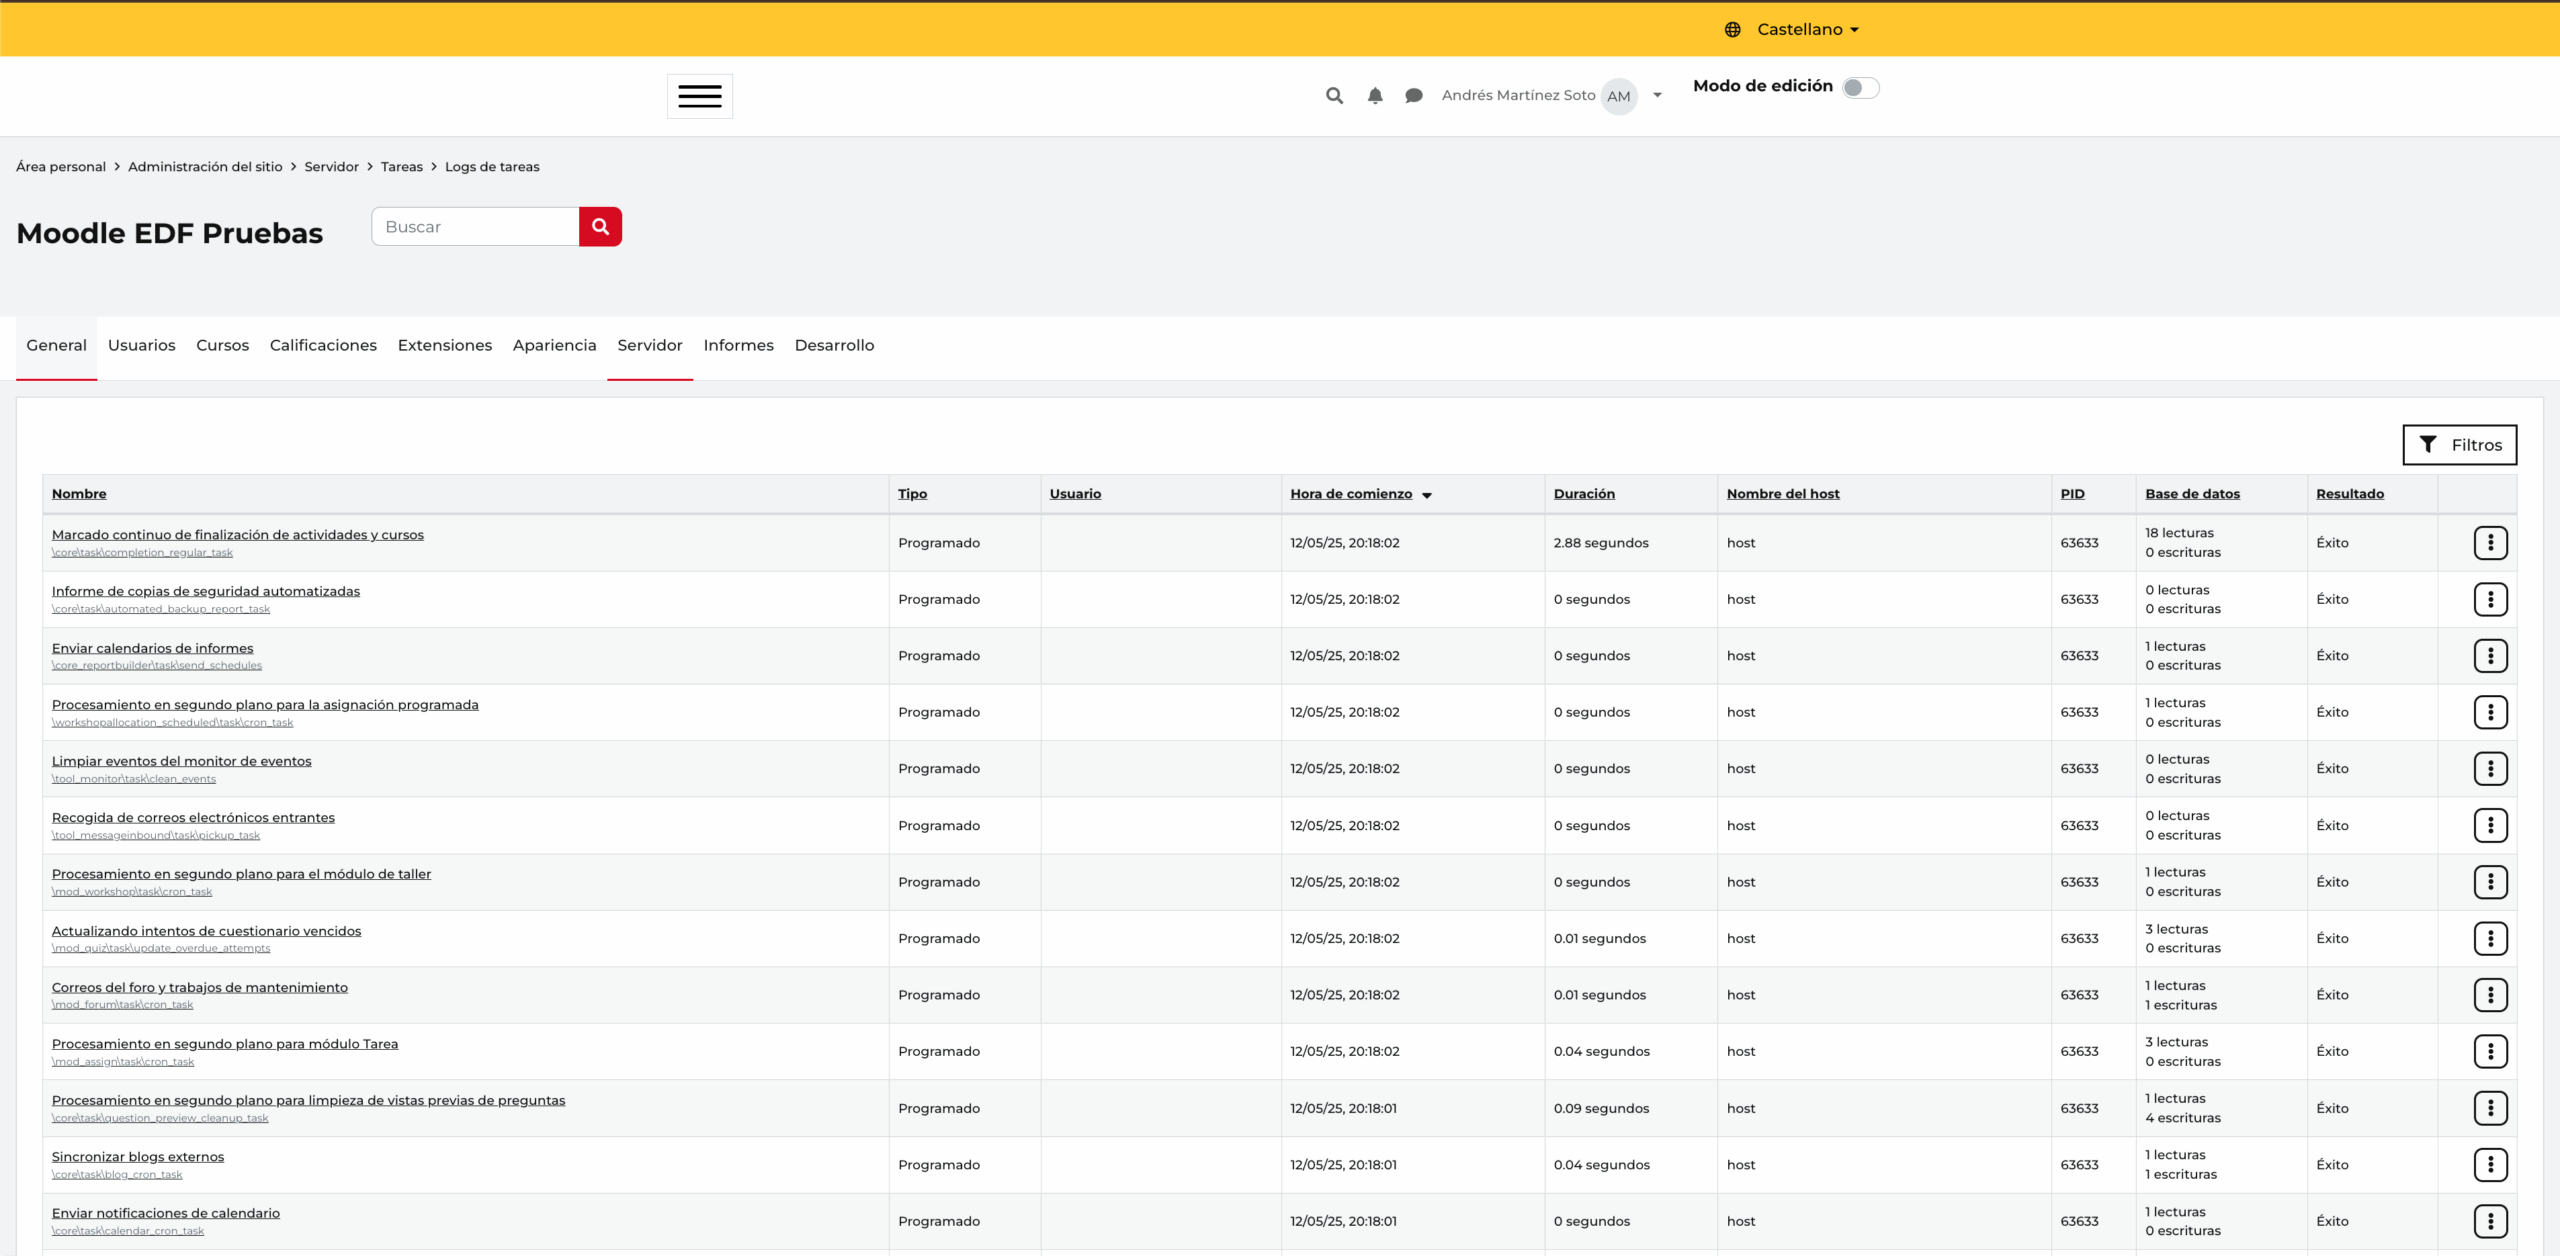Click the \mod_forum\task\cron_task class link
2560x1256 pixels.
tap(122, 1005)
